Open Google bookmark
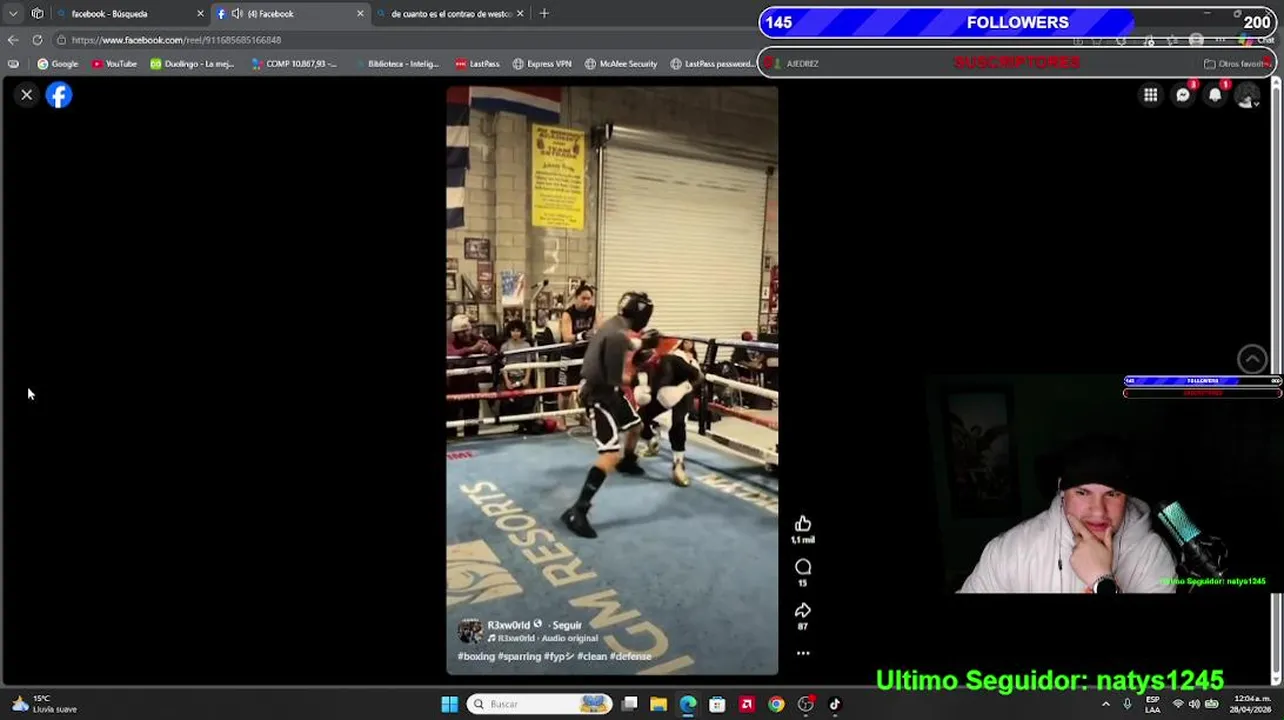1284x720 pixels. click(x=57, y=64)
